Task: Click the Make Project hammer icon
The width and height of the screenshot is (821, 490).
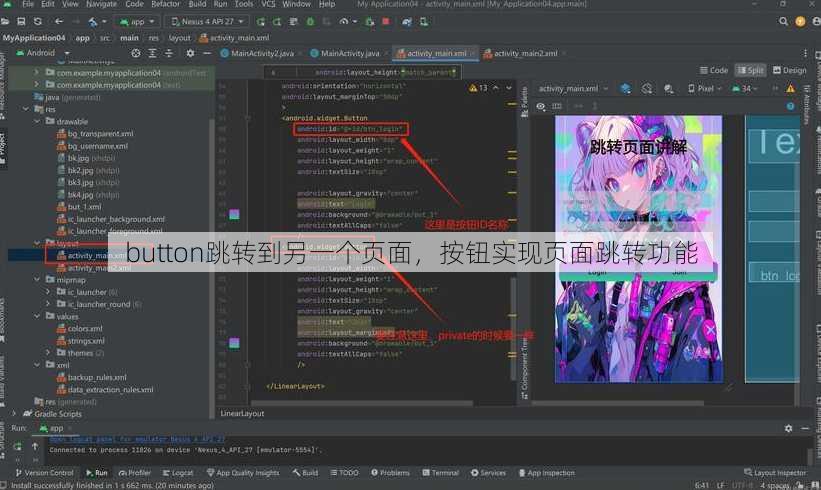Action: 93,21
